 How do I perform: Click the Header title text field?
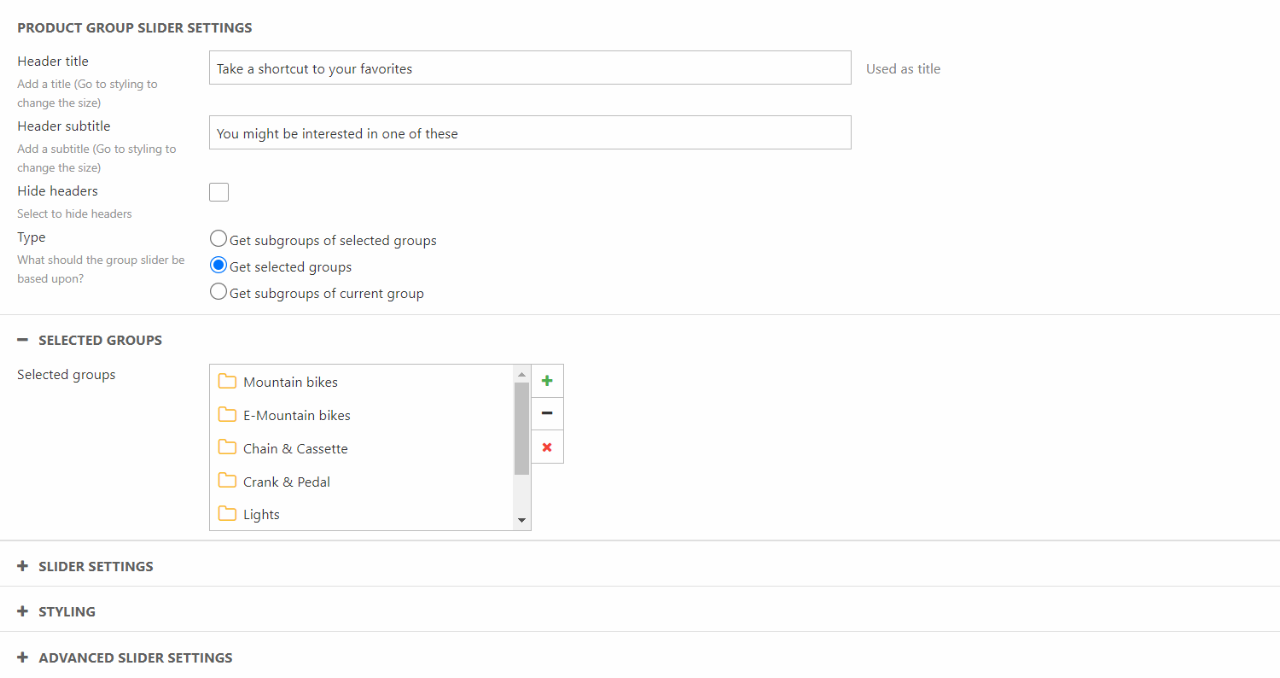tap(530, 68)
